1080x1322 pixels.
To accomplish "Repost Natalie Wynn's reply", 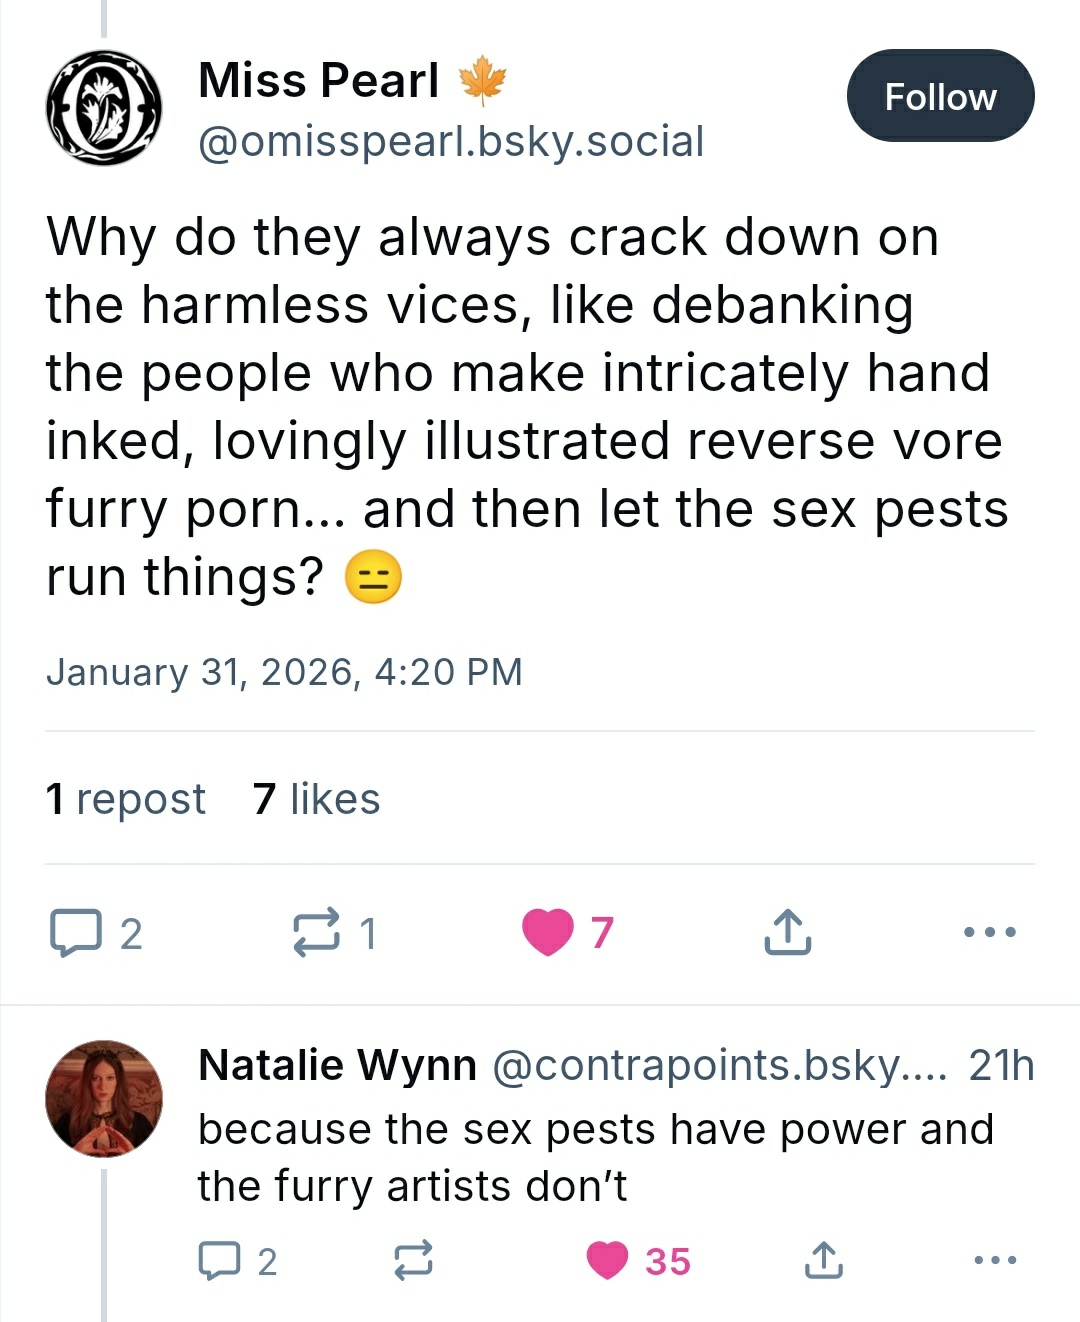I will 413,1261.
